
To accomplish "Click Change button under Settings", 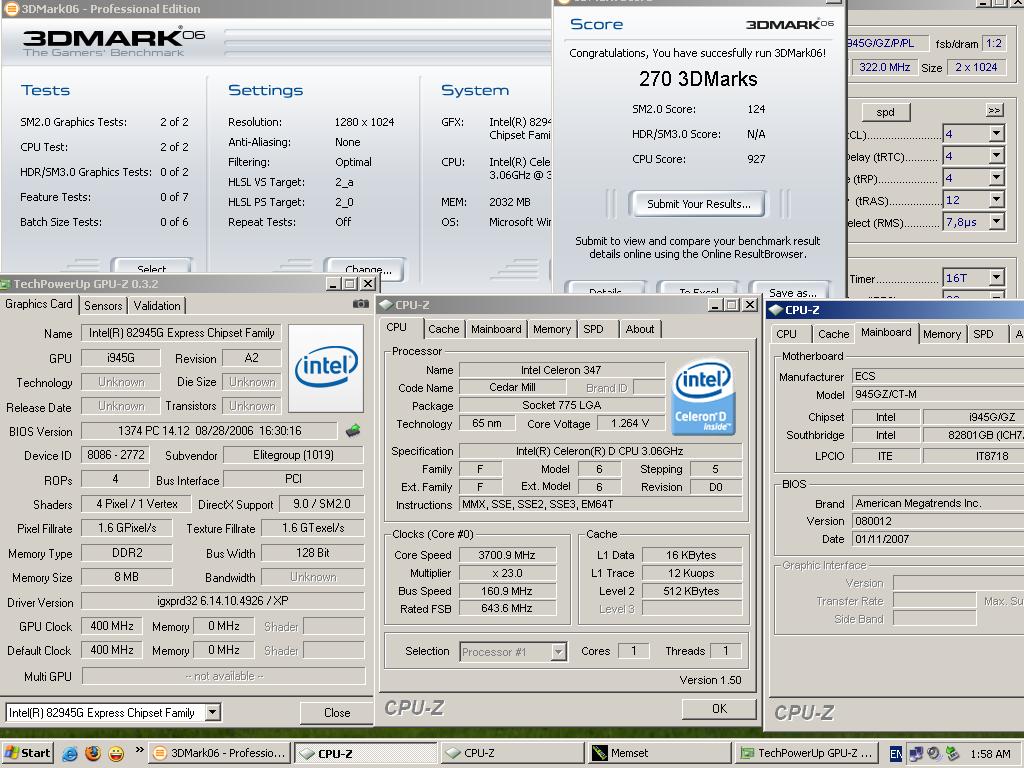I will pos(365,266).
